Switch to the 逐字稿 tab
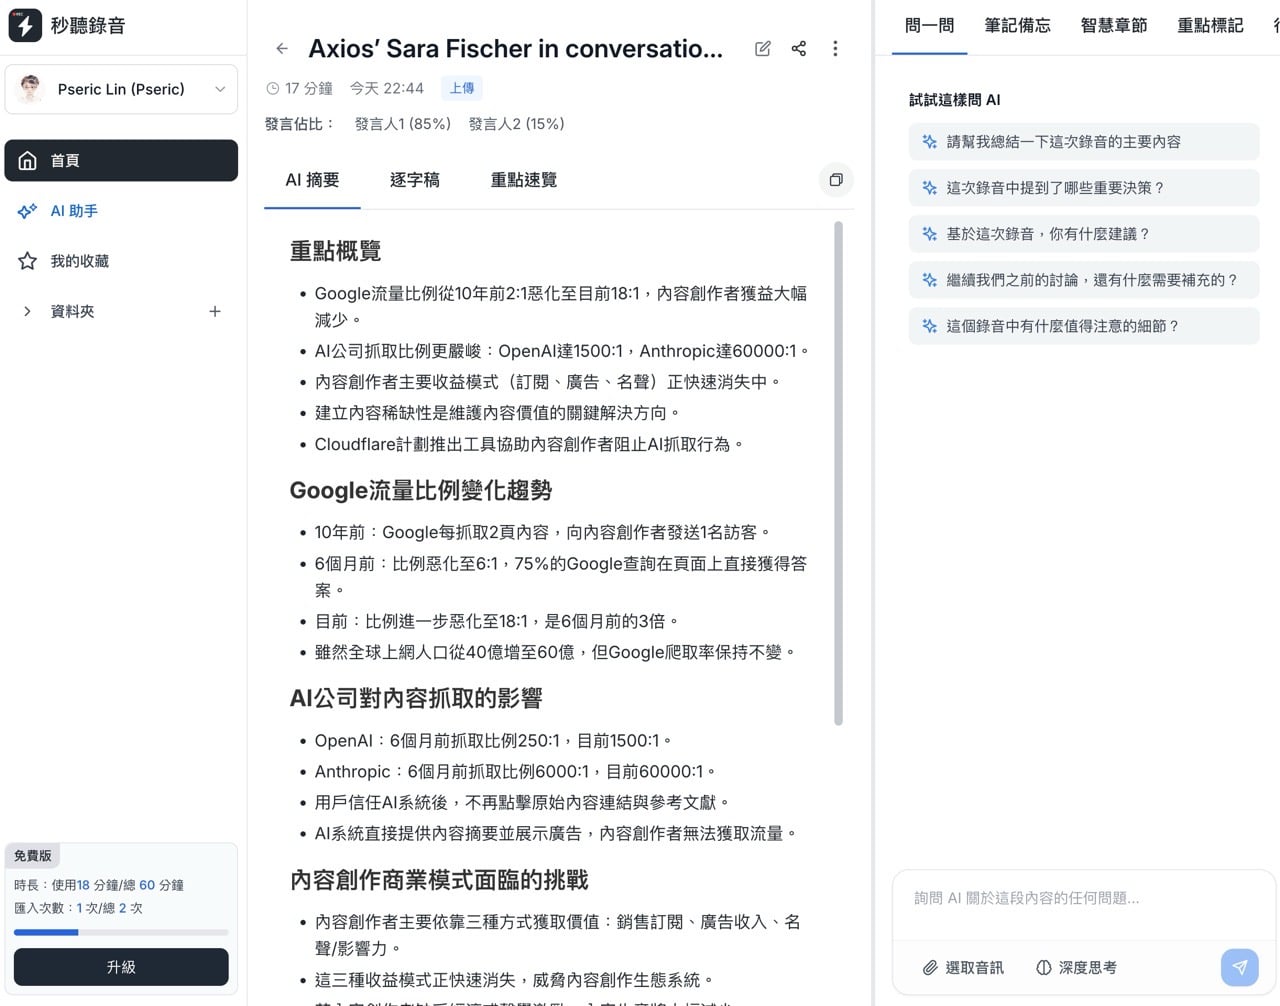 click(x=414, y=180)
